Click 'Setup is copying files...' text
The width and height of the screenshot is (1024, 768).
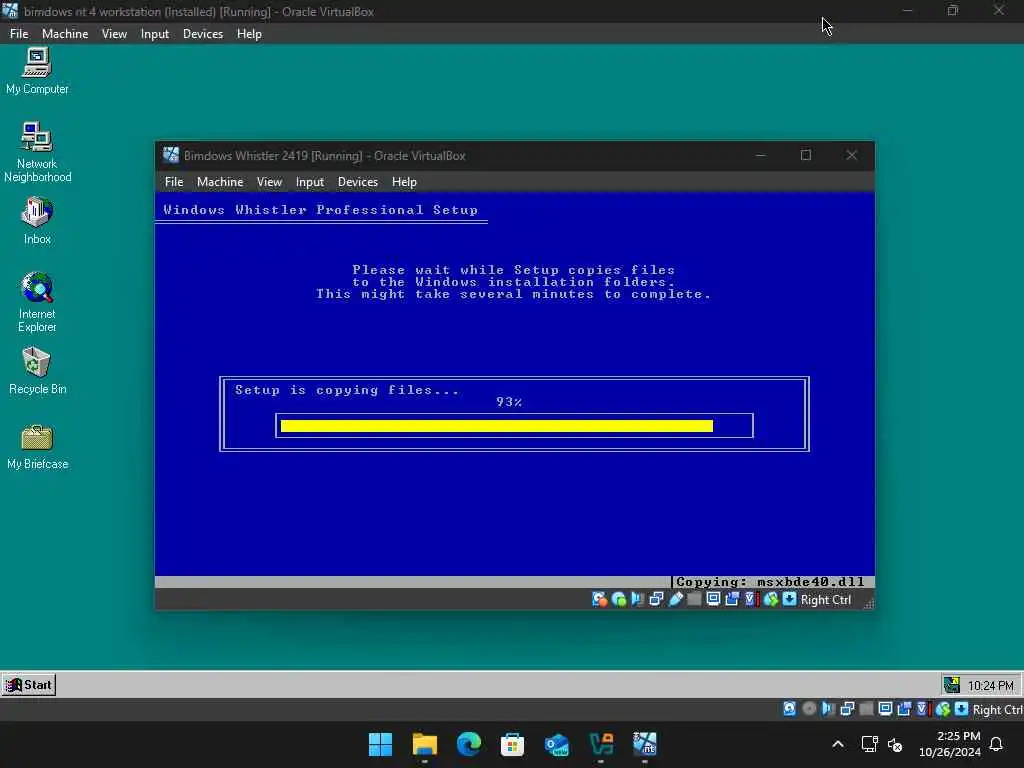(x=347, y=390)
